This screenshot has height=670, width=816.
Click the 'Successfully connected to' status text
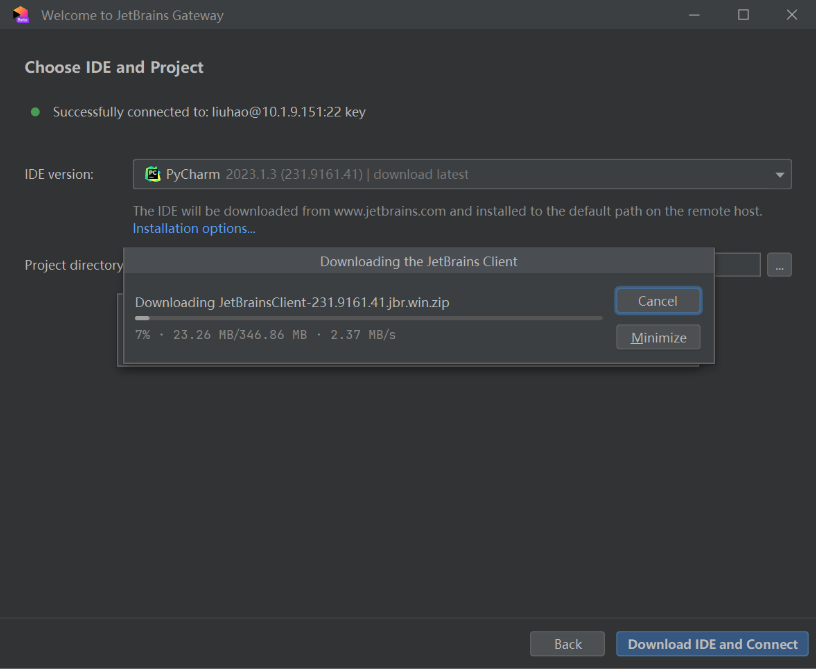209,112
